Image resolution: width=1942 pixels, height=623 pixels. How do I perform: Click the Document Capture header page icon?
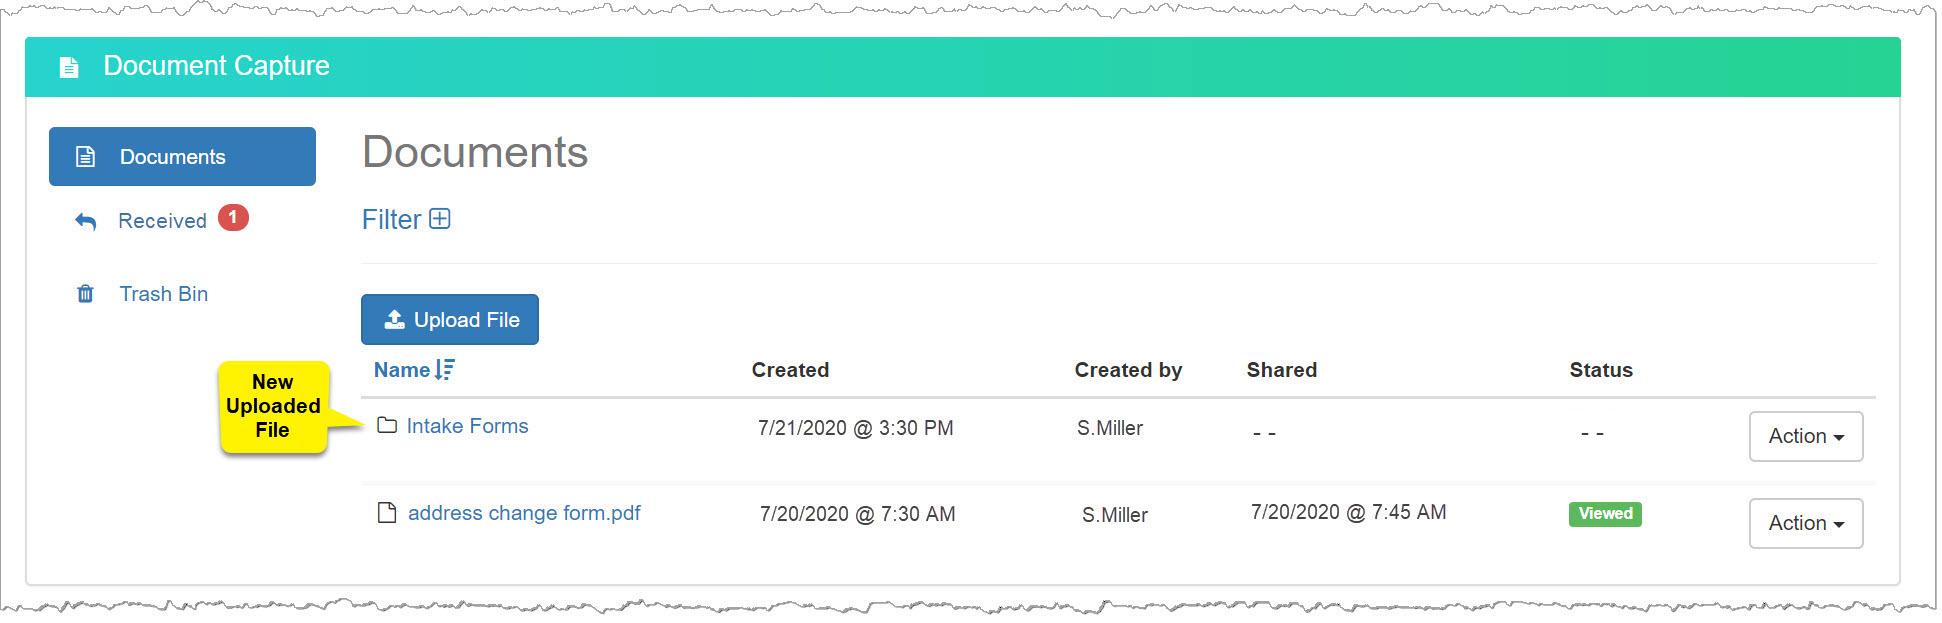69,67
